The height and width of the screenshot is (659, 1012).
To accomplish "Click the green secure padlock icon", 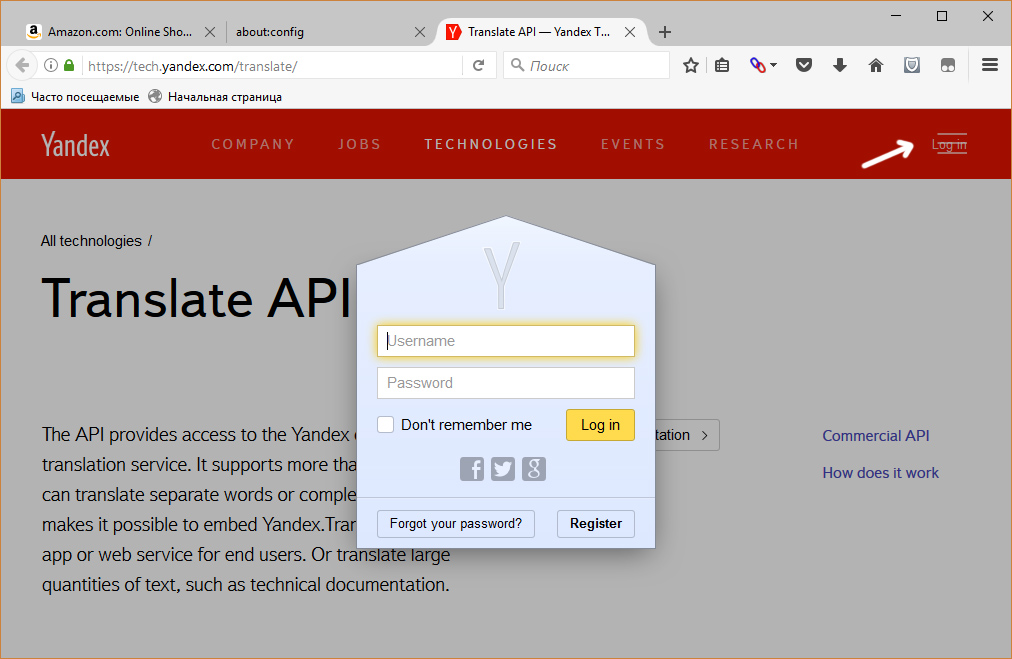I will [69, 65].
